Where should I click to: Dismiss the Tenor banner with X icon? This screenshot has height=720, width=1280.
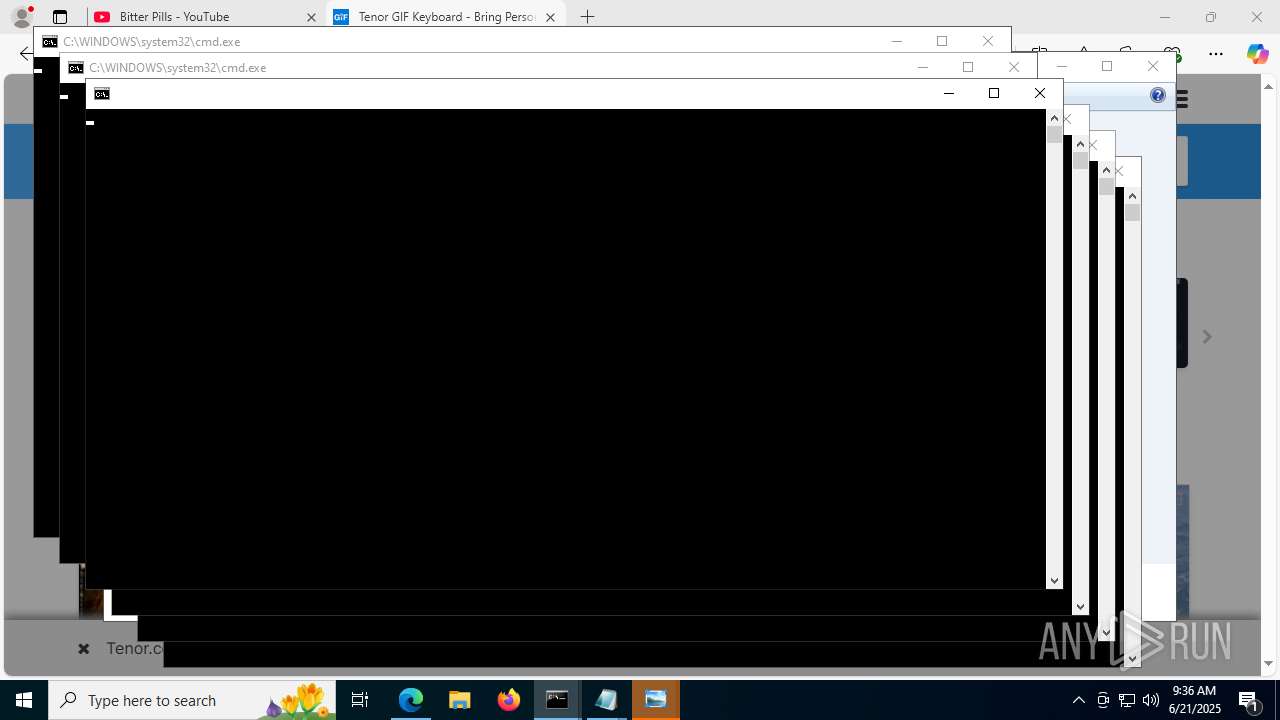[84, 649]
